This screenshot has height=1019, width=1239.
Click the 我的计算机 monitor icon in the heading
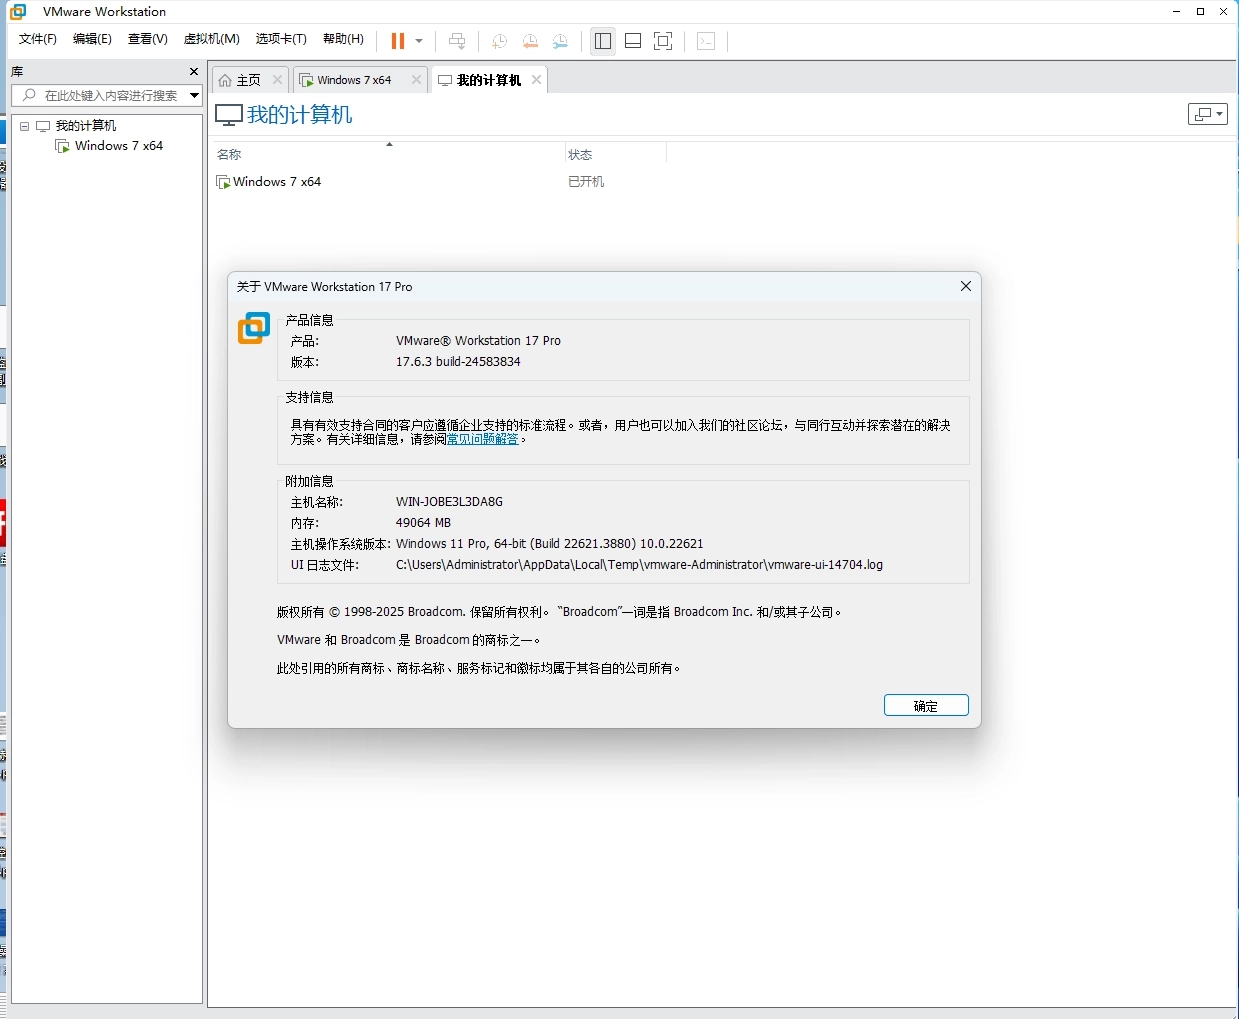pyautogui.click(x=229, y=115)
